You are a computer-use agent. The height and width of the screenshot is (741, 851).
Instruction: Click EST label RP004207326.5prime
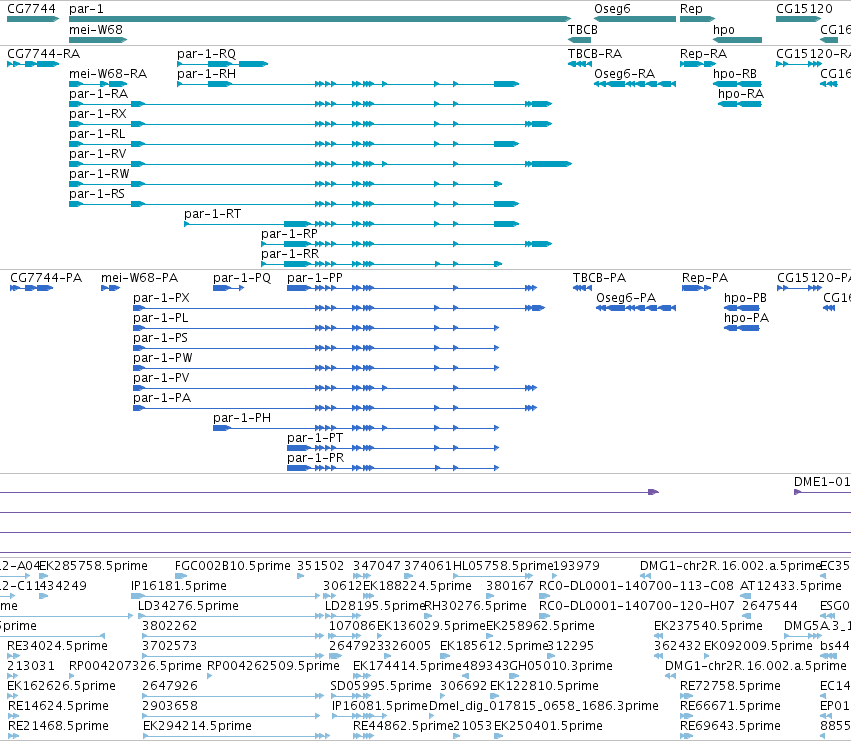(135, 666)
